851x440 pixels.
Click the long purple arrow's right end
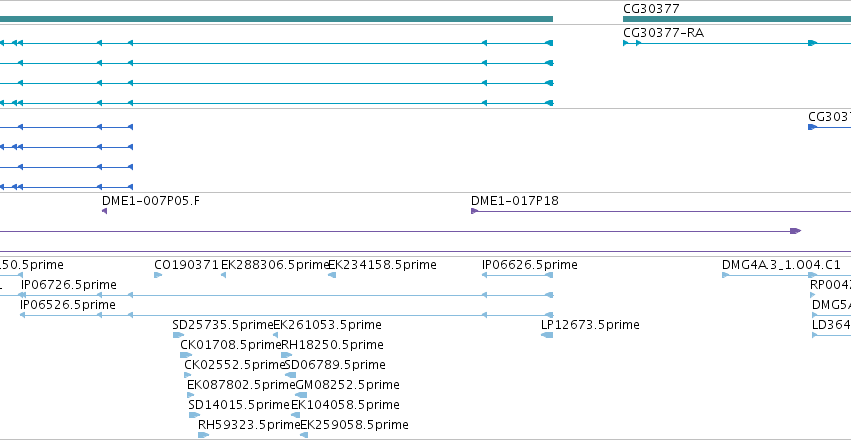(795, 231)
